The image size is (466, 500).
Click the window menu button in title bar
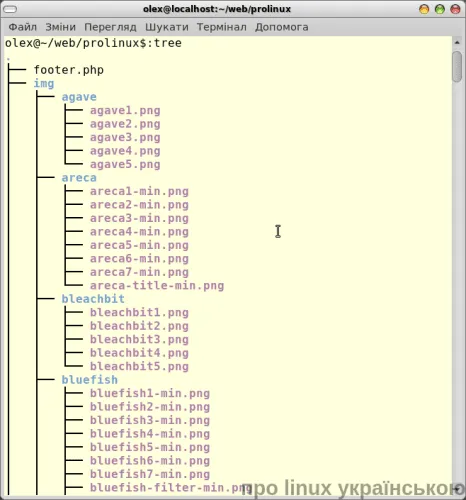10,9
